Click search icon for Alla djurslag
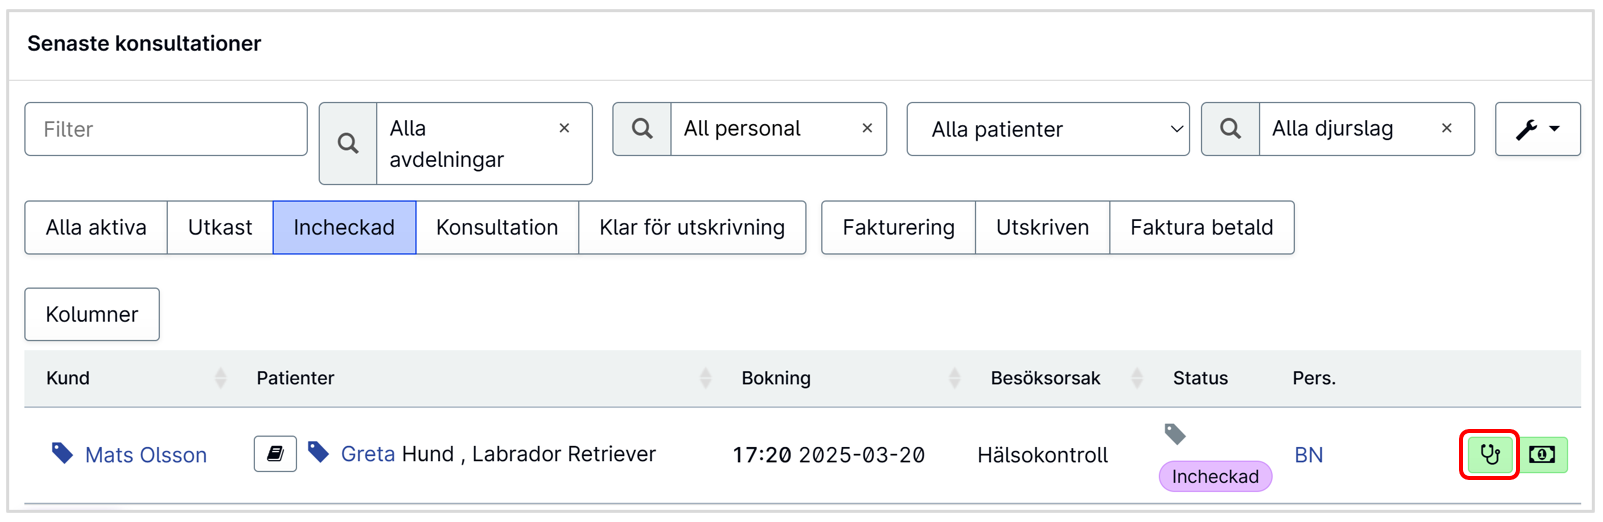This screenshot has width=1603, height=522. click(1230, 129)
